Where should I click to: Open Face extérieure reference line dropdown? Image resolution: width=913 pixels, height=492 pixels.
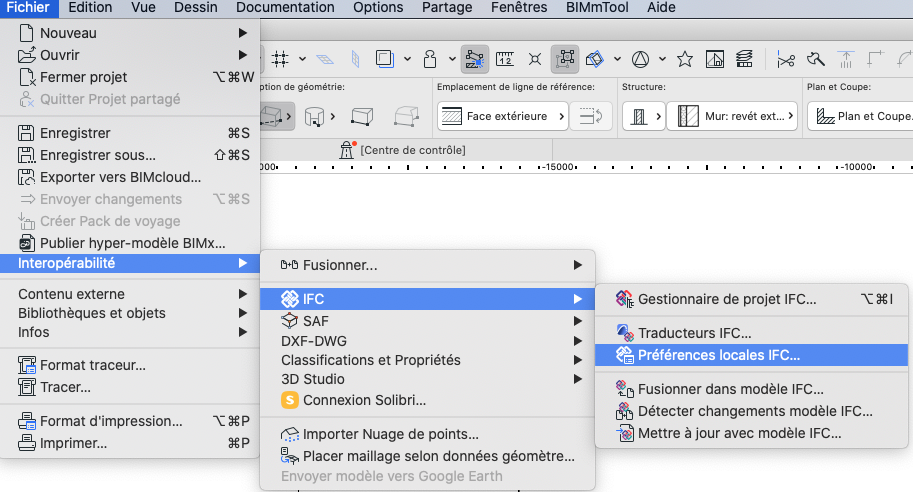click(x=502, y=116)
